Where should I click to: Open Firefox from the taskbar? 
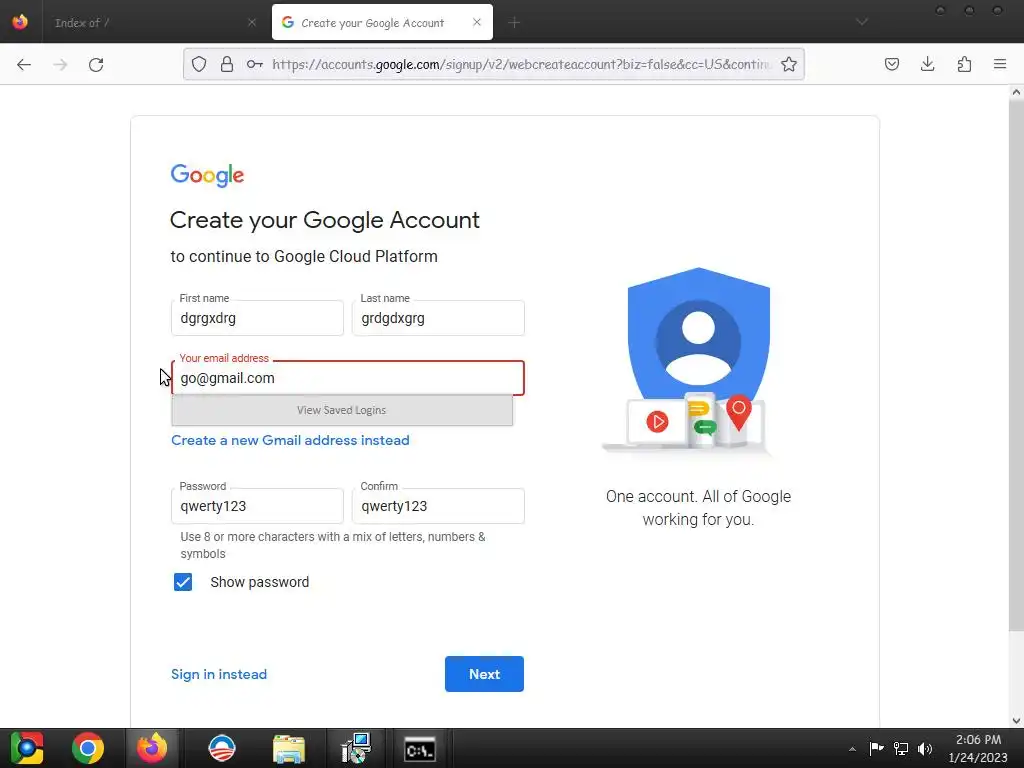click(x=152, y=748)
